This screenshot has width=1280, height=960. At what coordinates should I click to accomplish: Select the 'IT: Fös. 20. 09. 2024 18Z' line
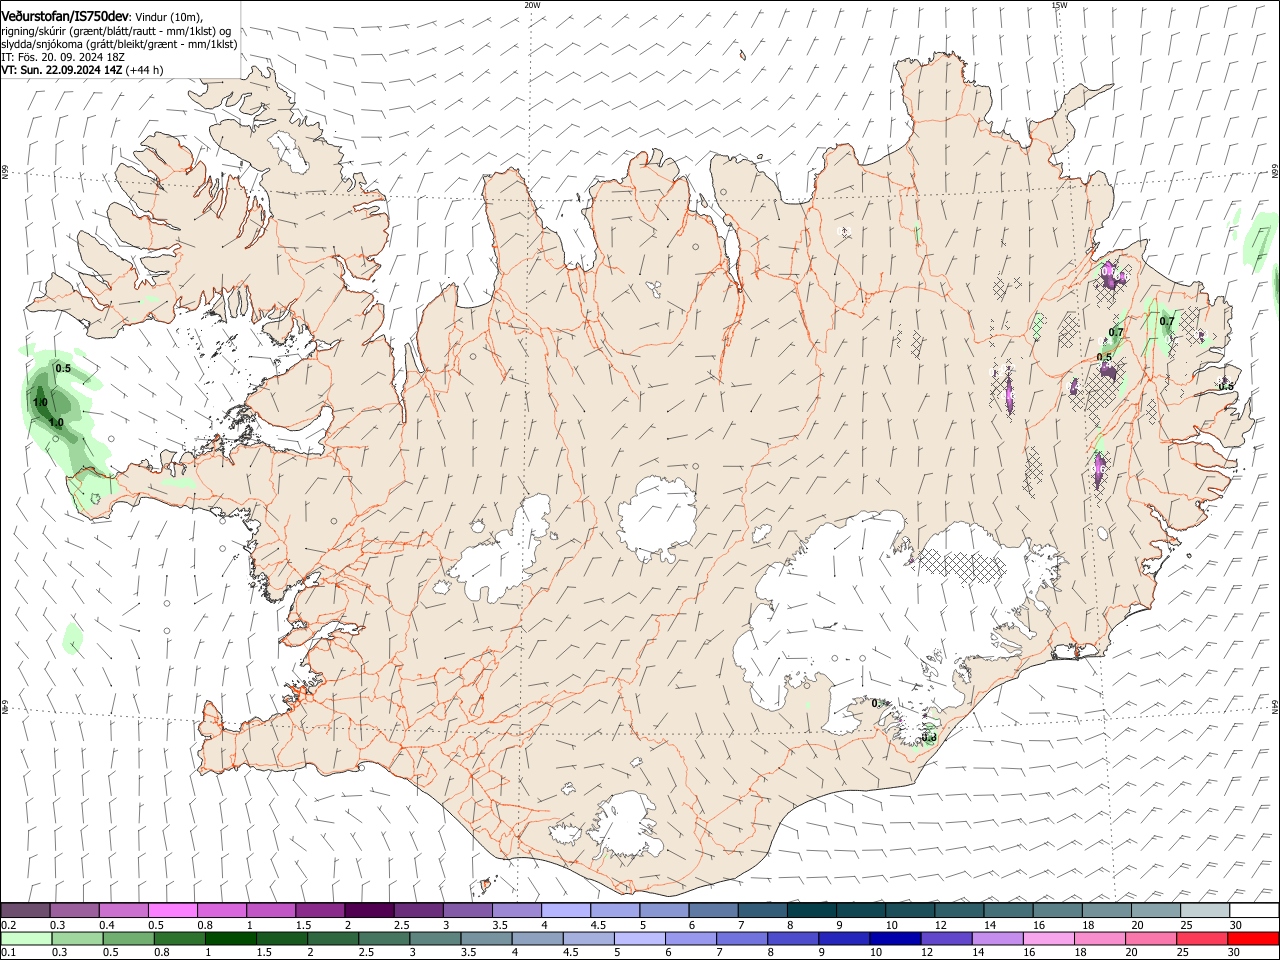pos(61,57)
